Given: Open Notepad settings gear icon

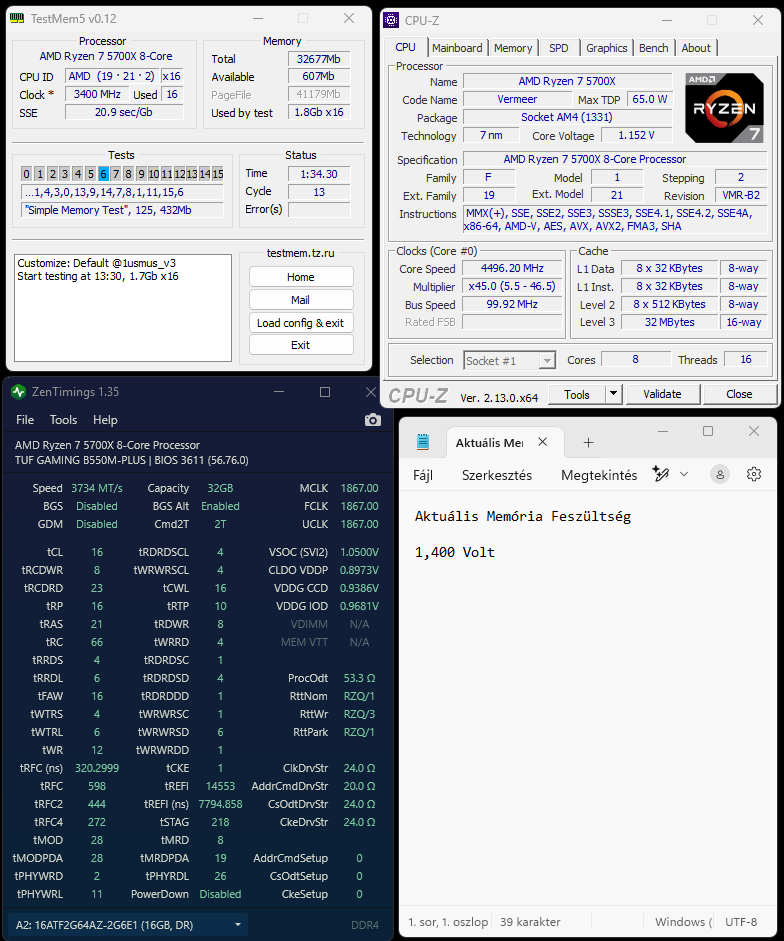Looking at the screenshot, I should point(754,475).
